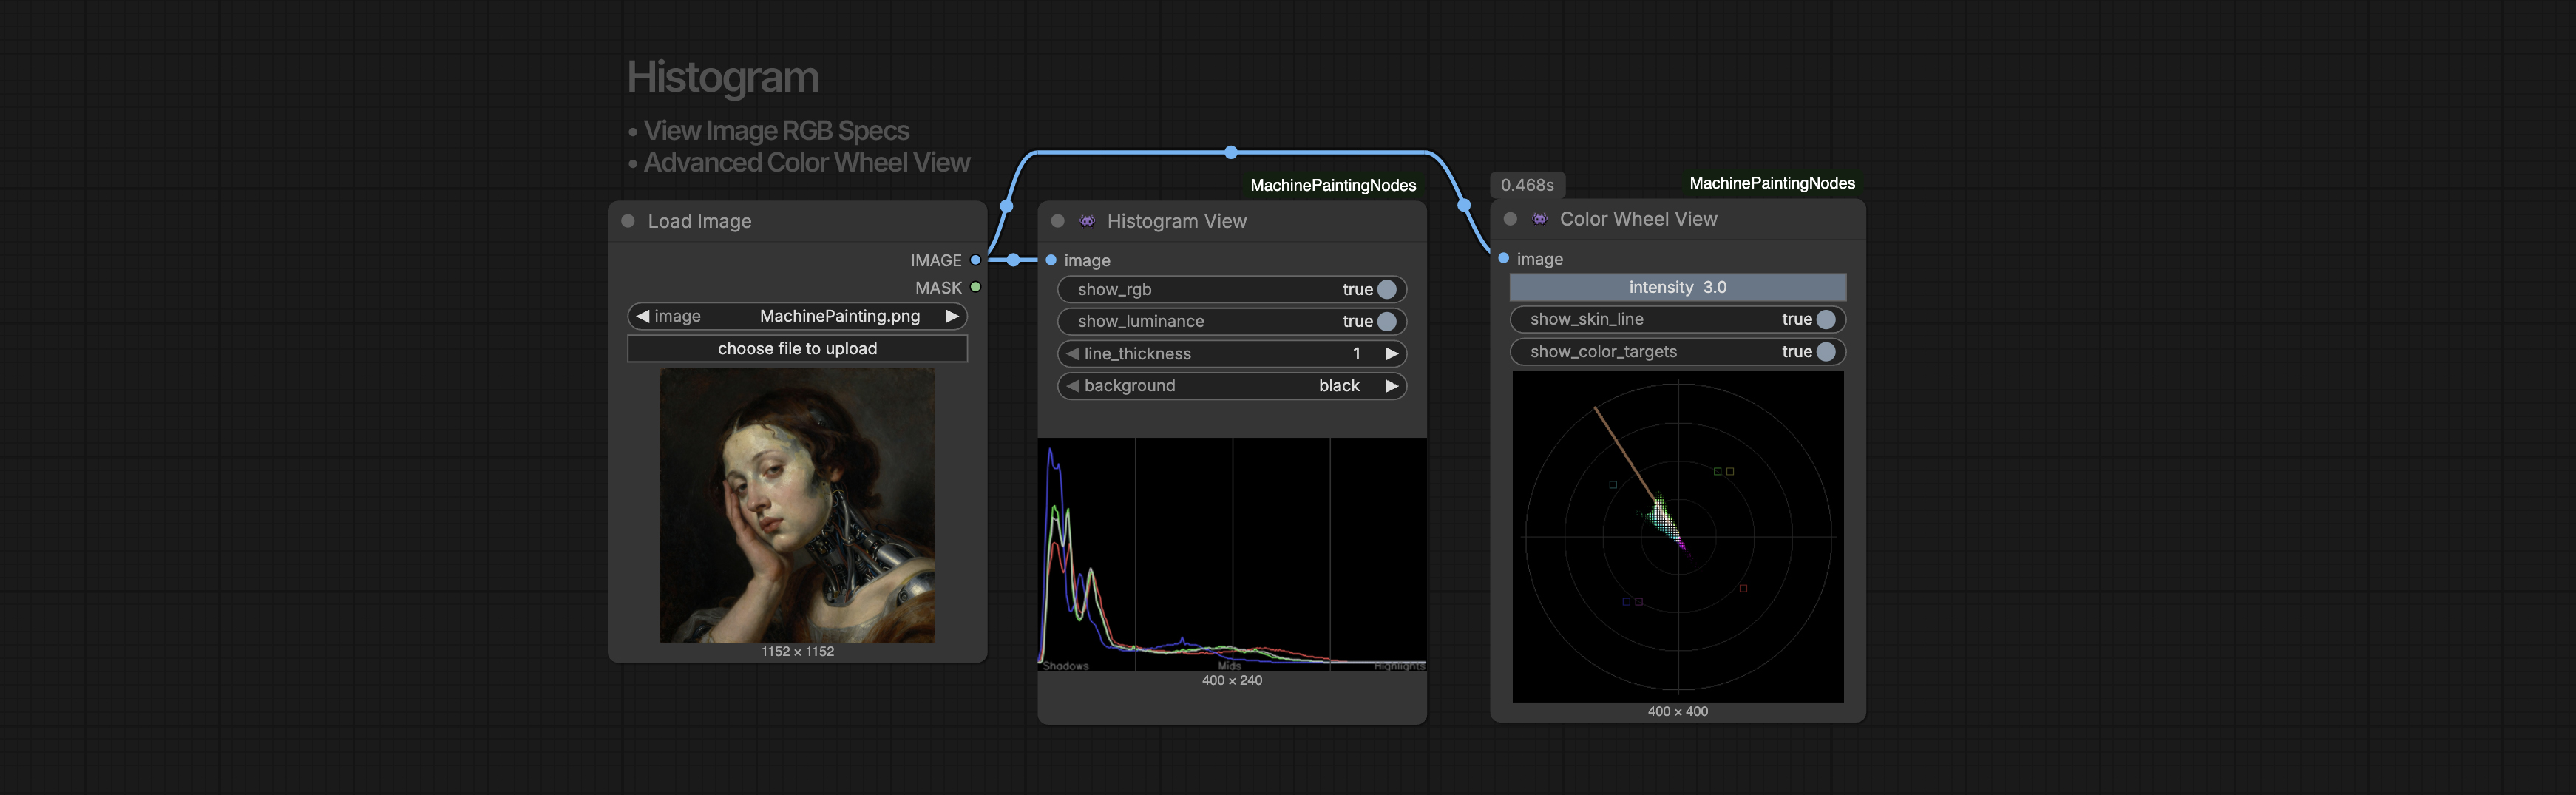Toggle show_rgb in Histogram View
Viewport: 2576px width, 795px height.
tap(1232, 289)
